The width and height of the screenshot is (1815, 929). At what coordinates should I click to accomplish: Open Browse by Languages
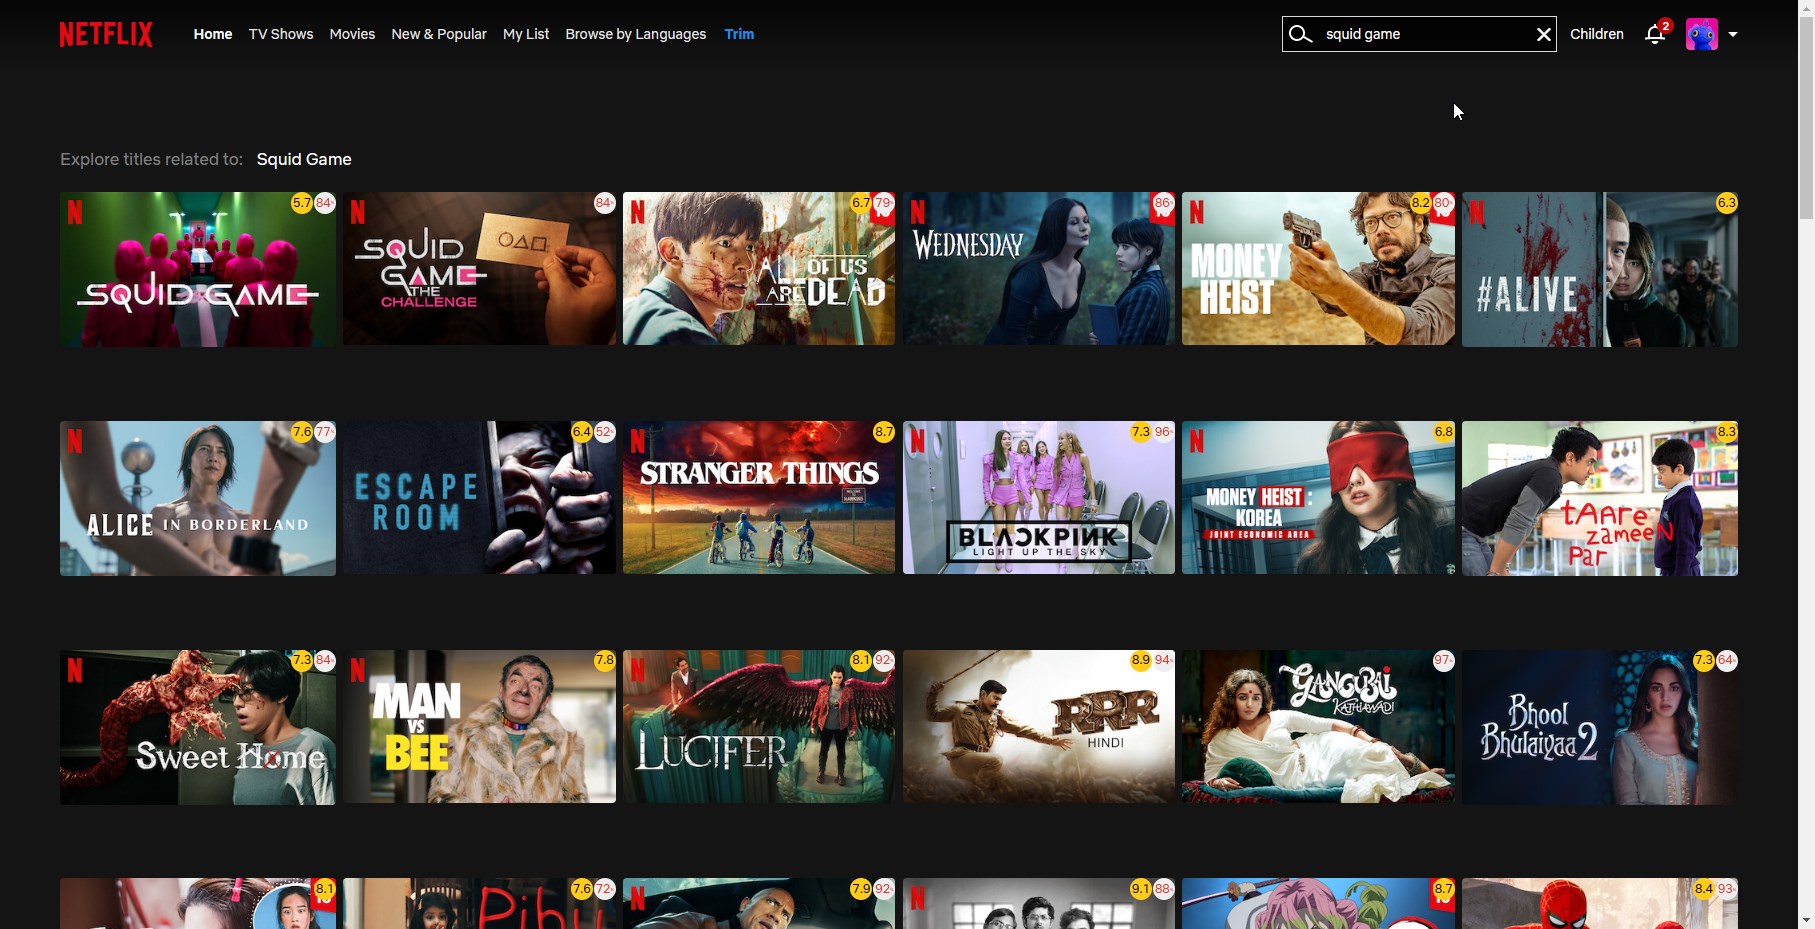click(636, 34)
